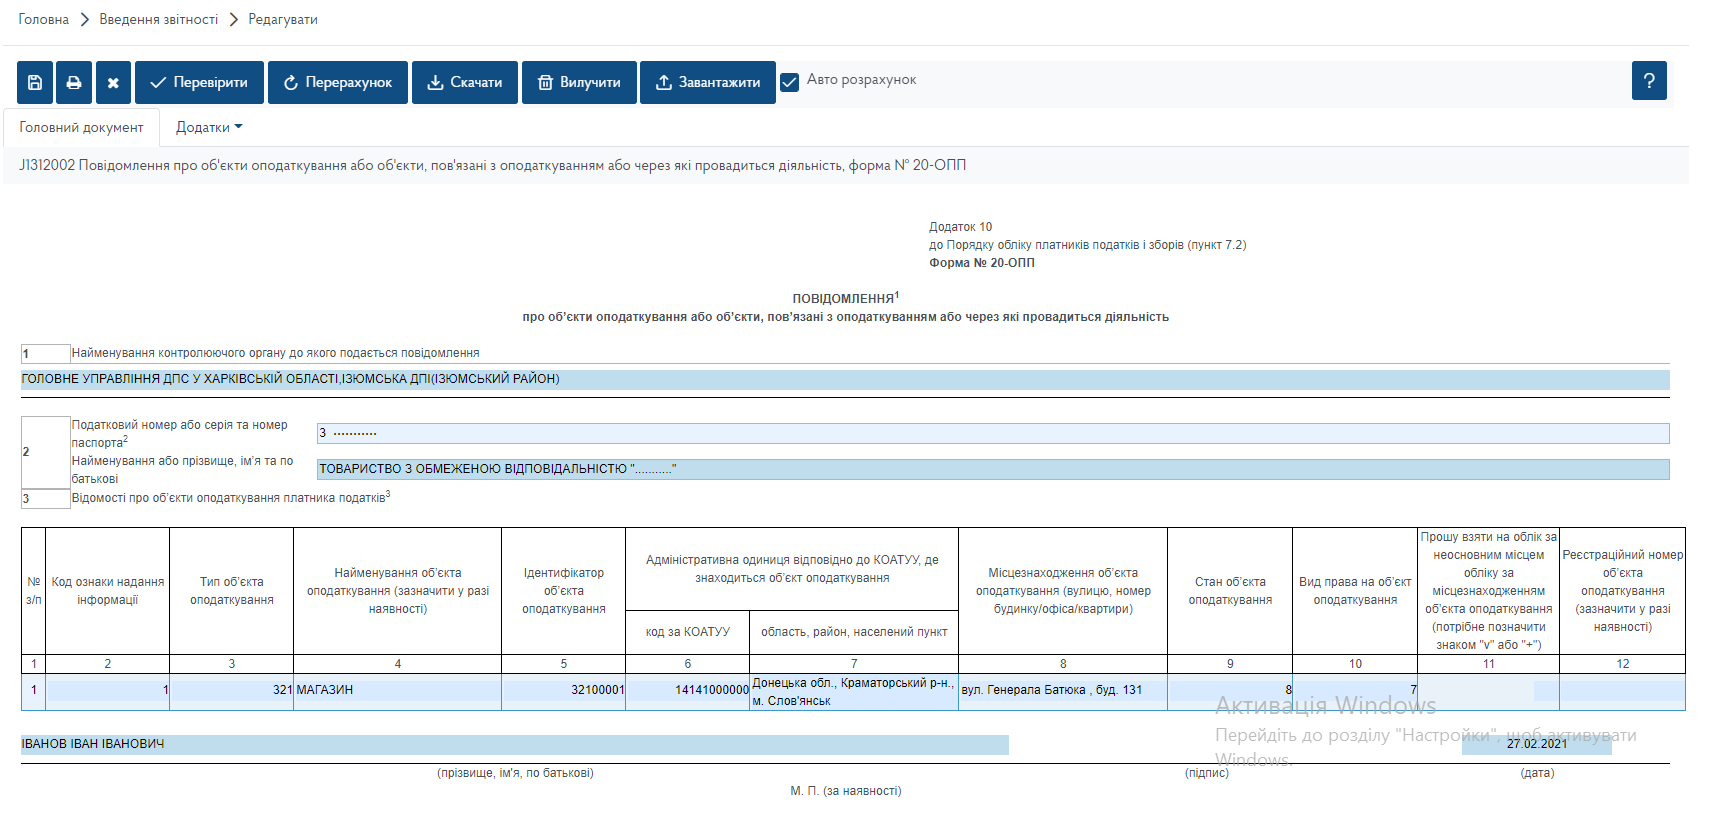
Task: Open Введення звітності breadcrumb link
Action: click(x=159, y=19)
